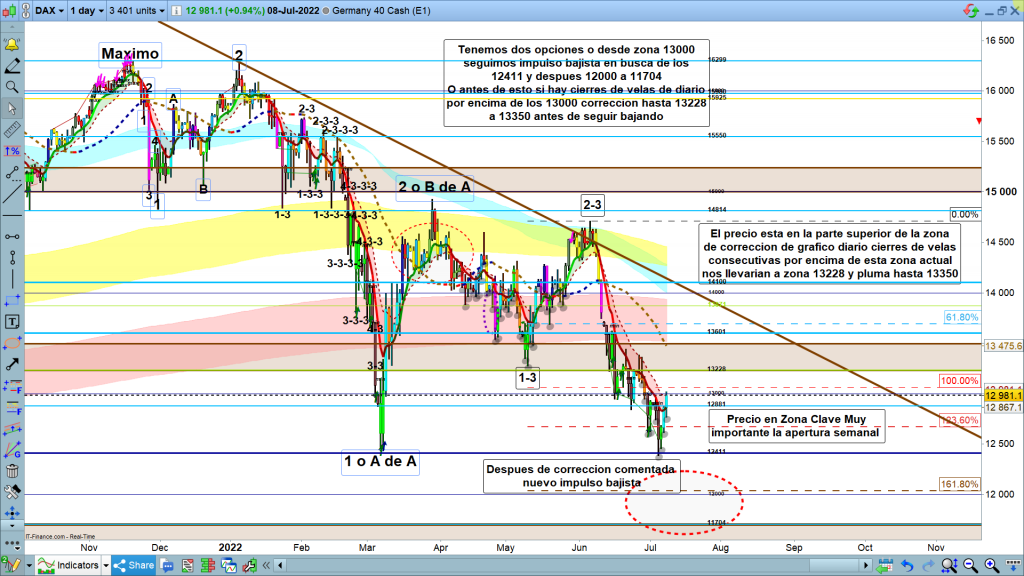Select the magnifier zoom tool
This screenshot has height=576, width=1024.
[x=12, y=87]
